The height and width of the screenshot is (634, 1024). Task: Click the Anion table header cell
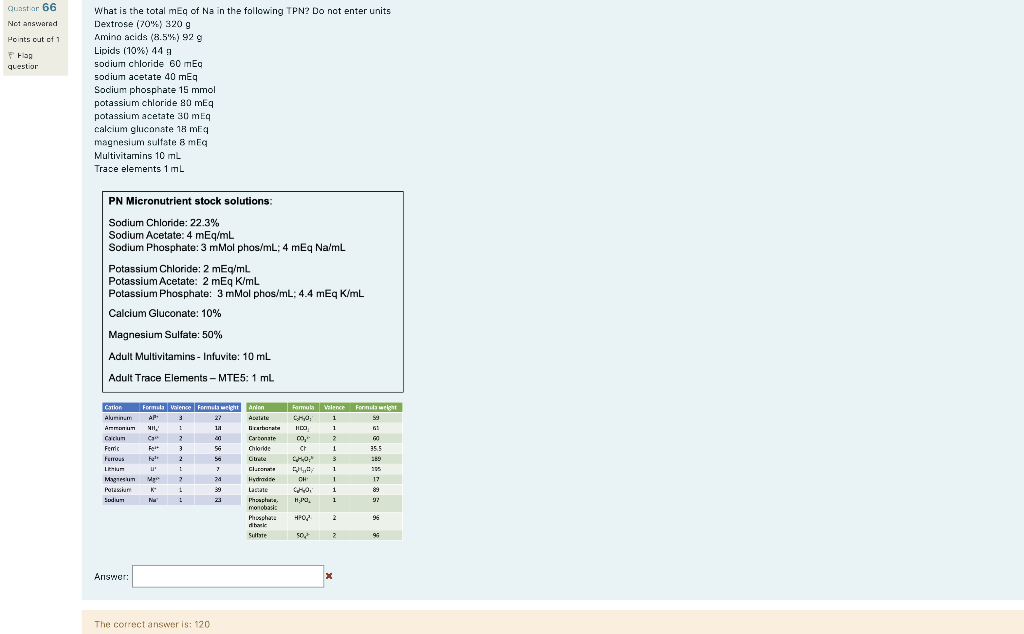point(266,407)
